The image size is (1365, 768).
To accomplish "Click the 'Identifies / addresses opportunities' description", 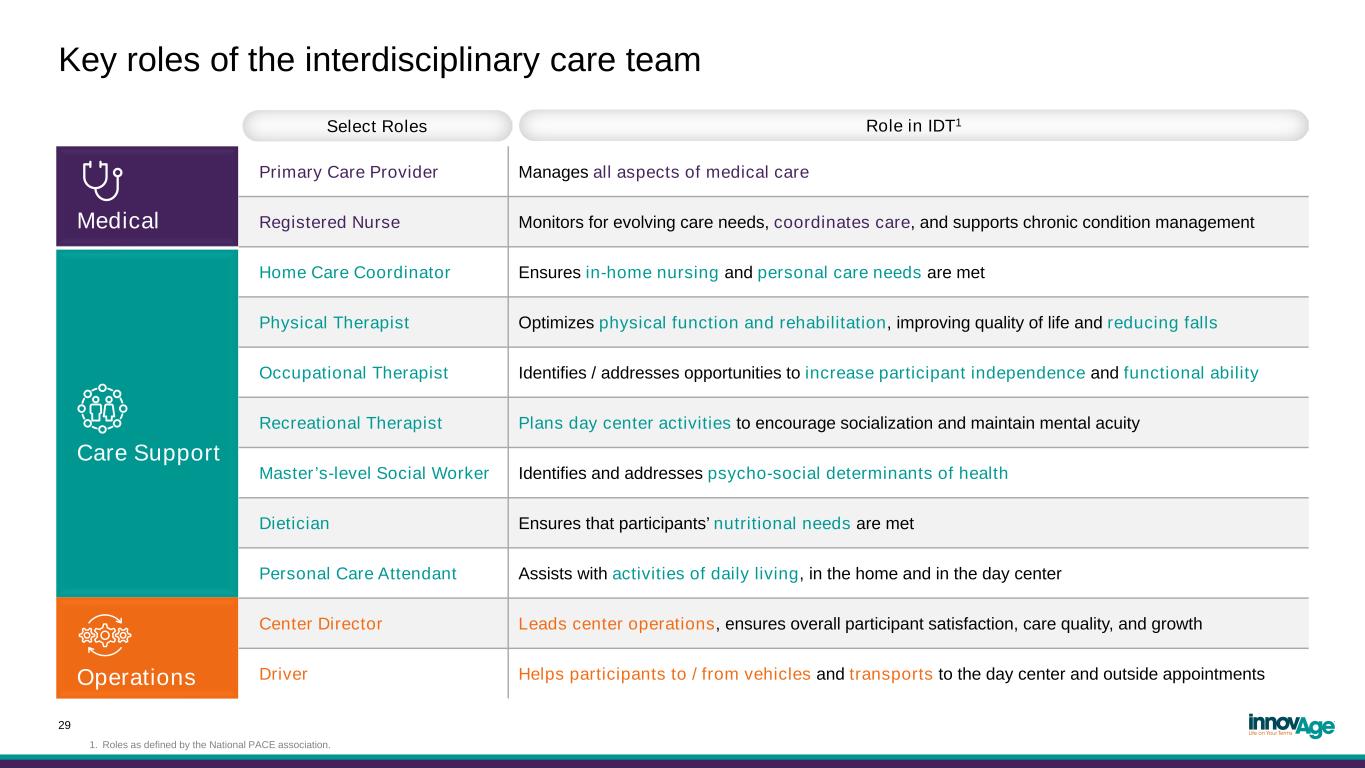I will [889, 372].
